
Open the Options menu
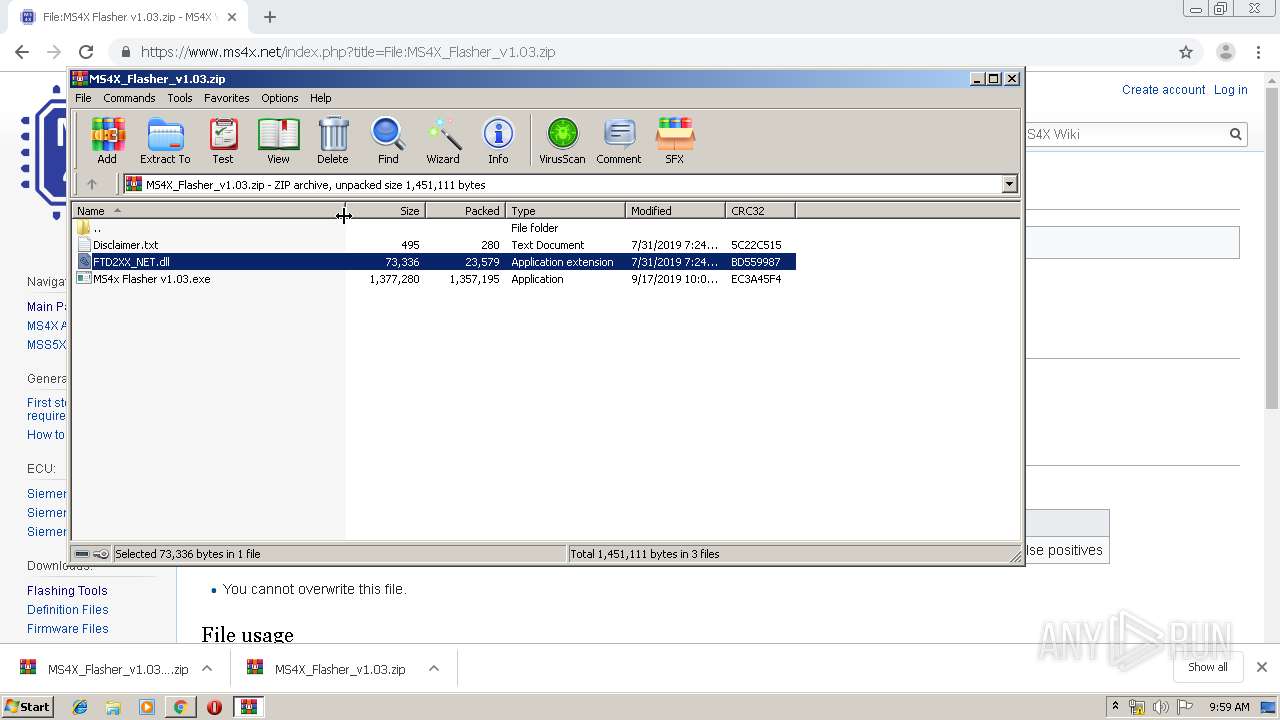pos(280,98)
